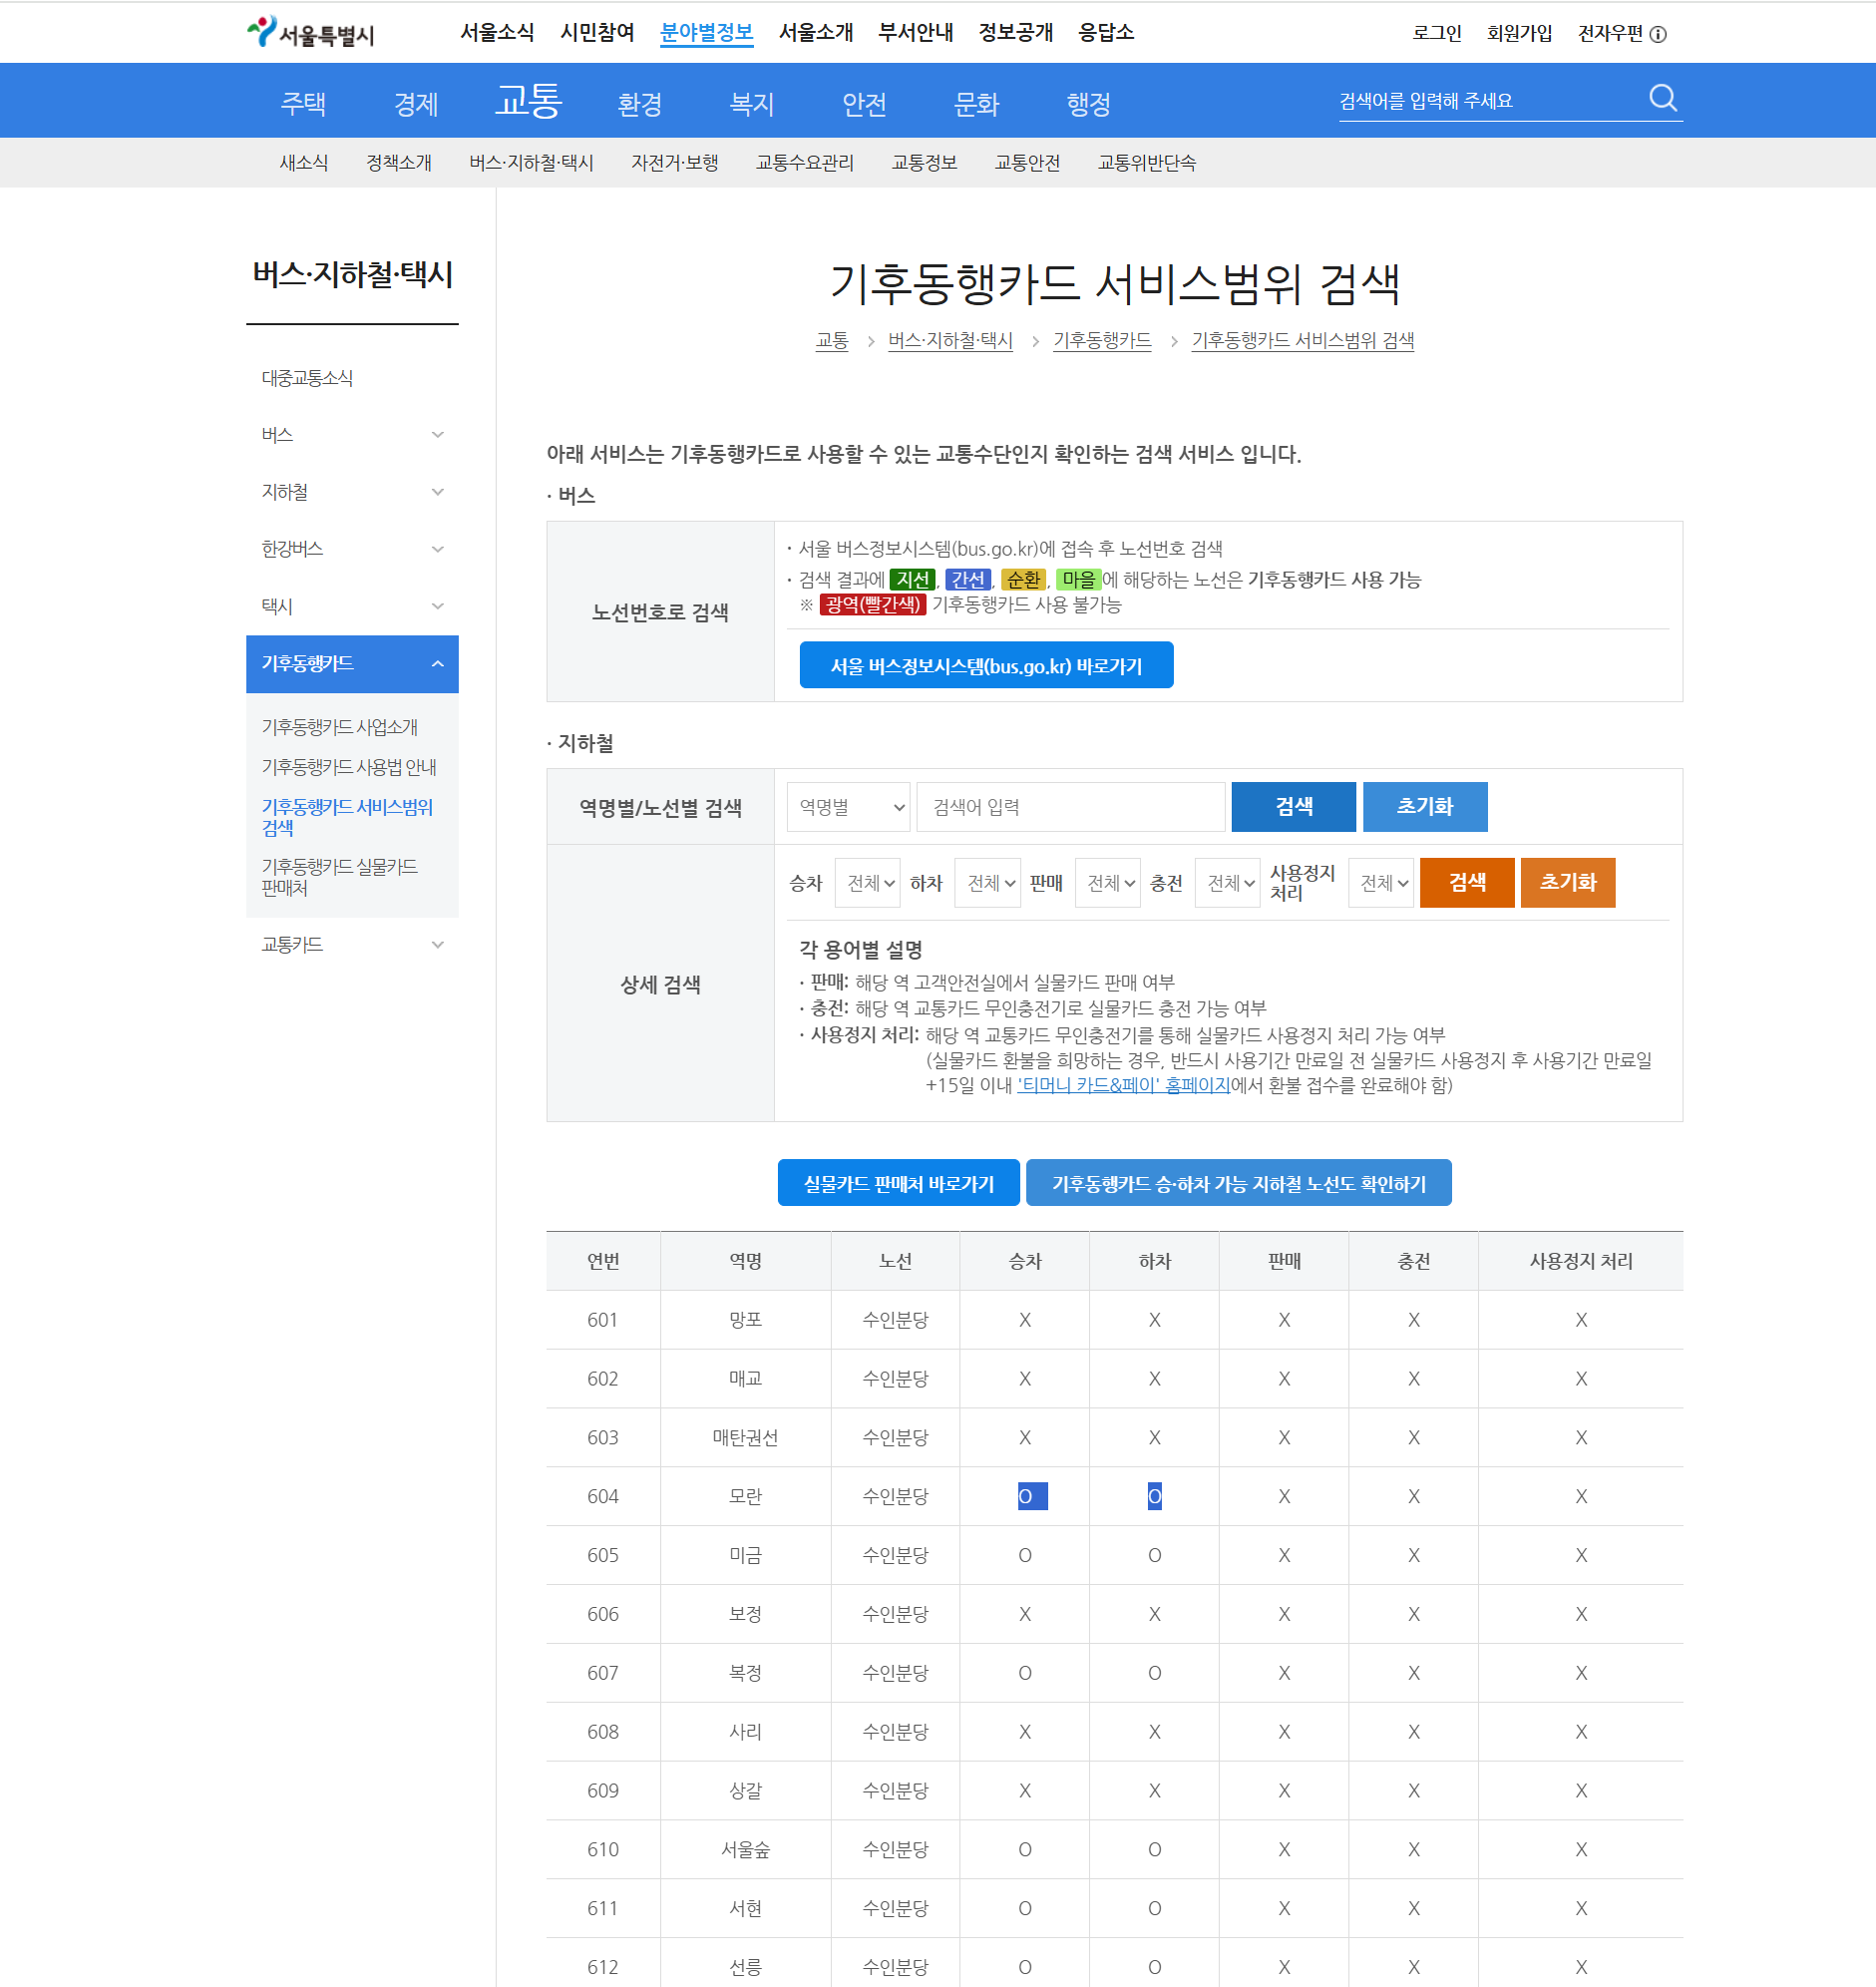Open the 판매 전체 dropdown
The height and width of the screenshot is (1987, 1876).
pos(1106,883)
